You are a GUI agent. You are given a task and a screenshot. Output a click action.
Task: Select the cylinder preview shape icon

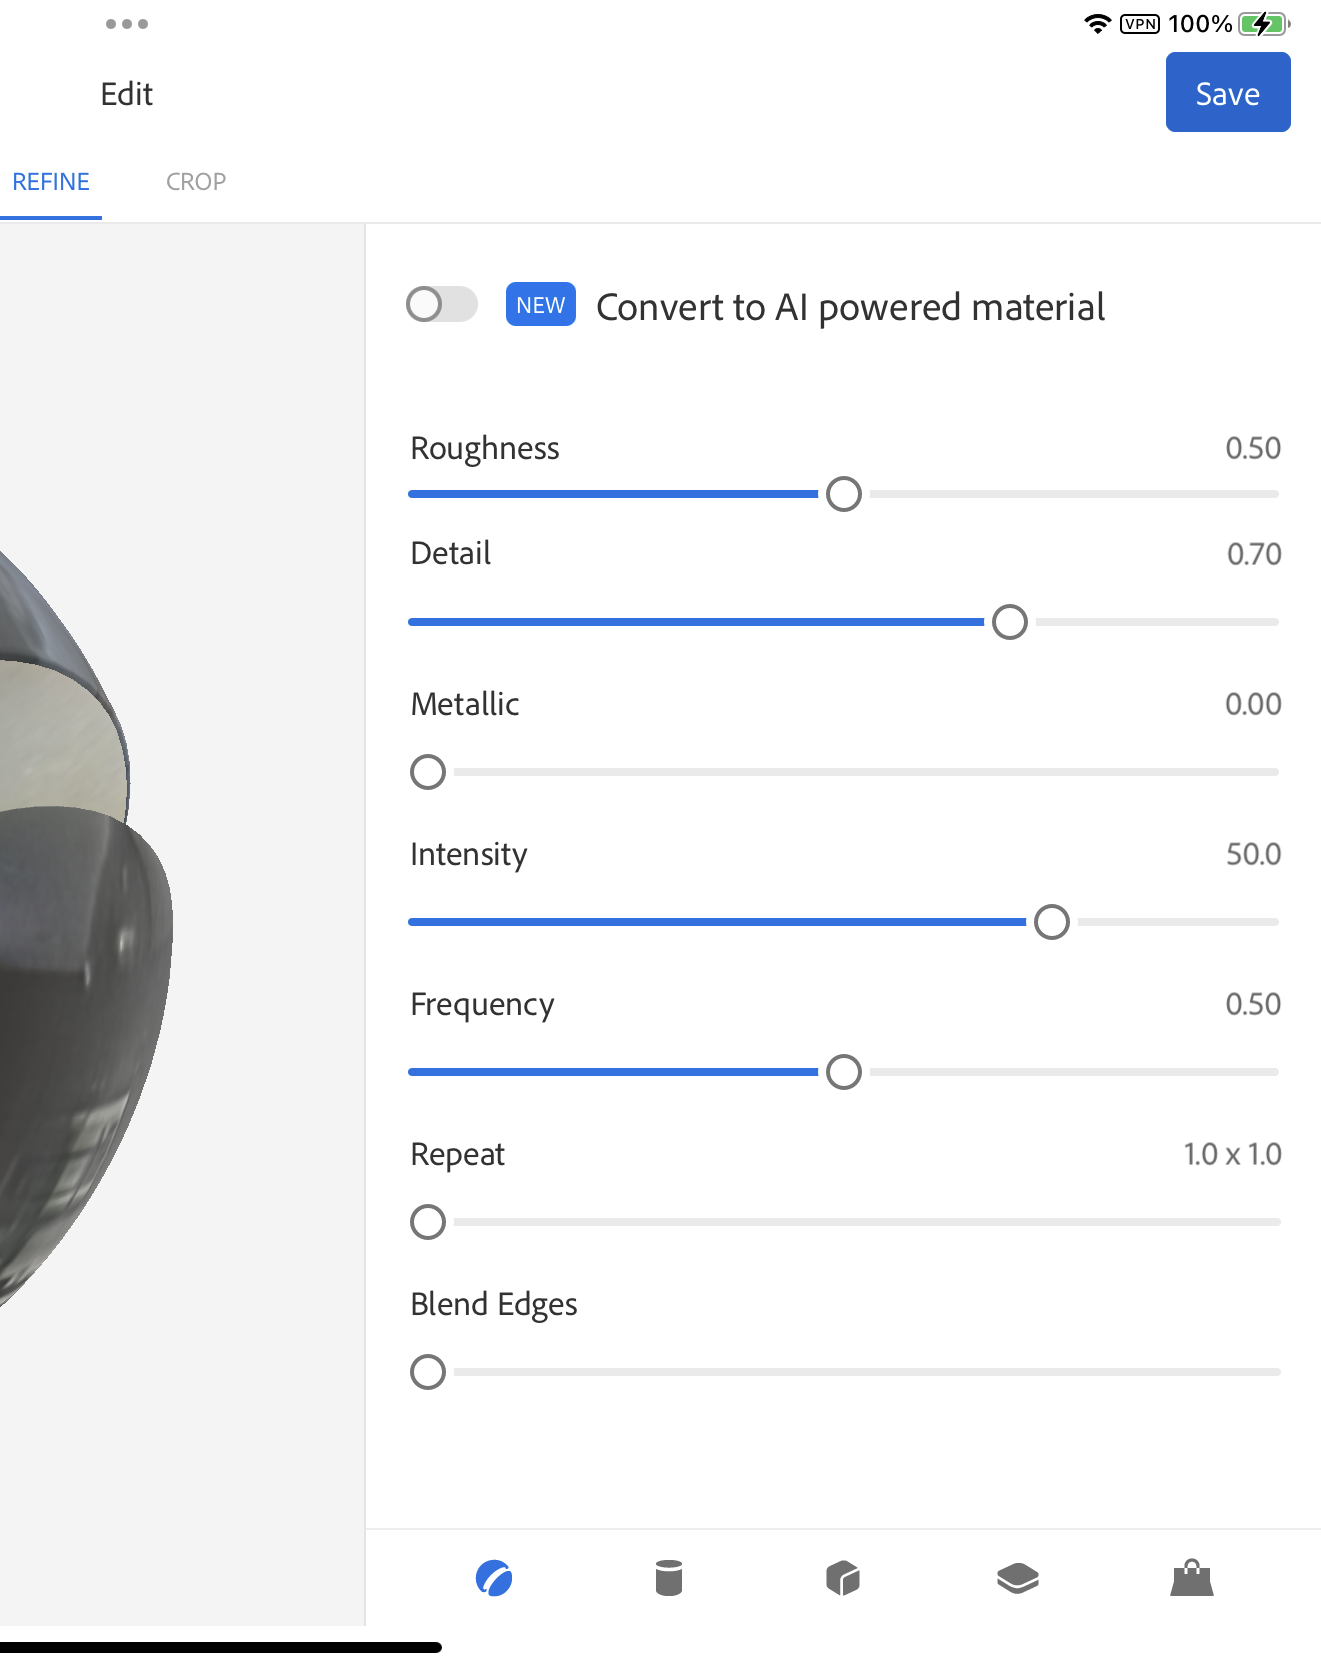668,1579
